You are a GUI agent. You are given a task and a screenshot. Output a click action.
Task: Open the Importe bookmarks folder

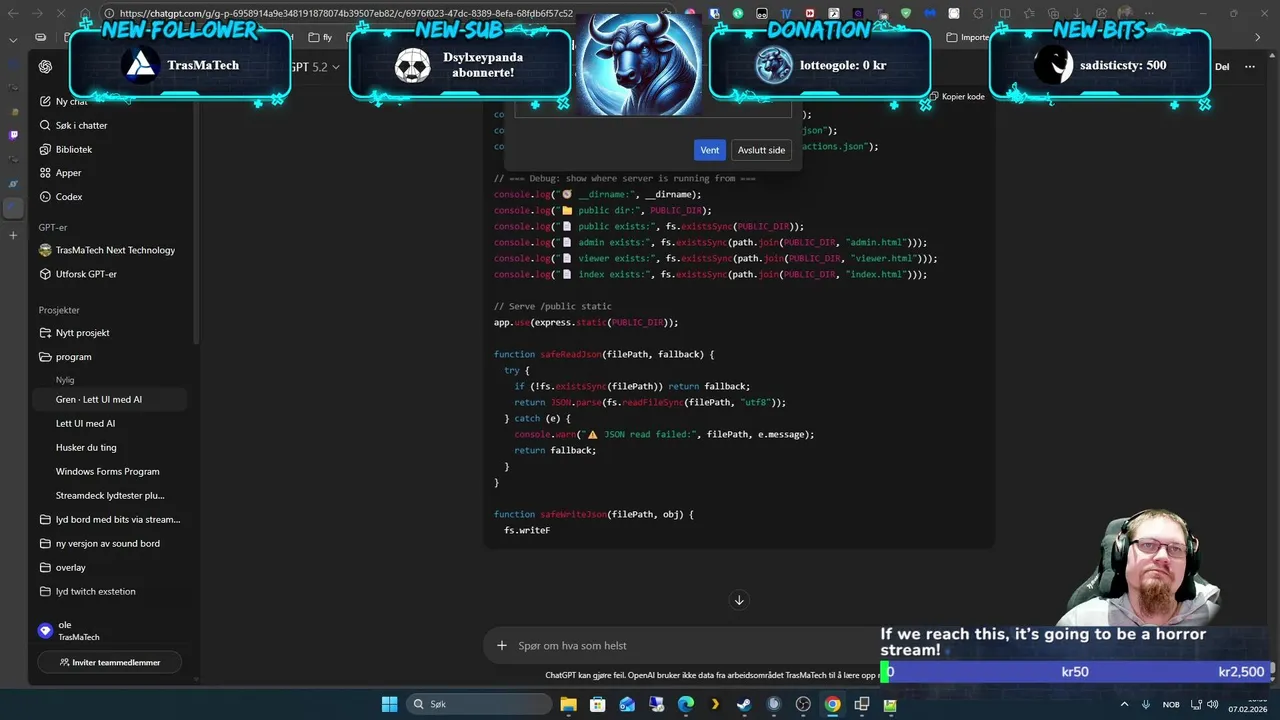coord(968,37)
